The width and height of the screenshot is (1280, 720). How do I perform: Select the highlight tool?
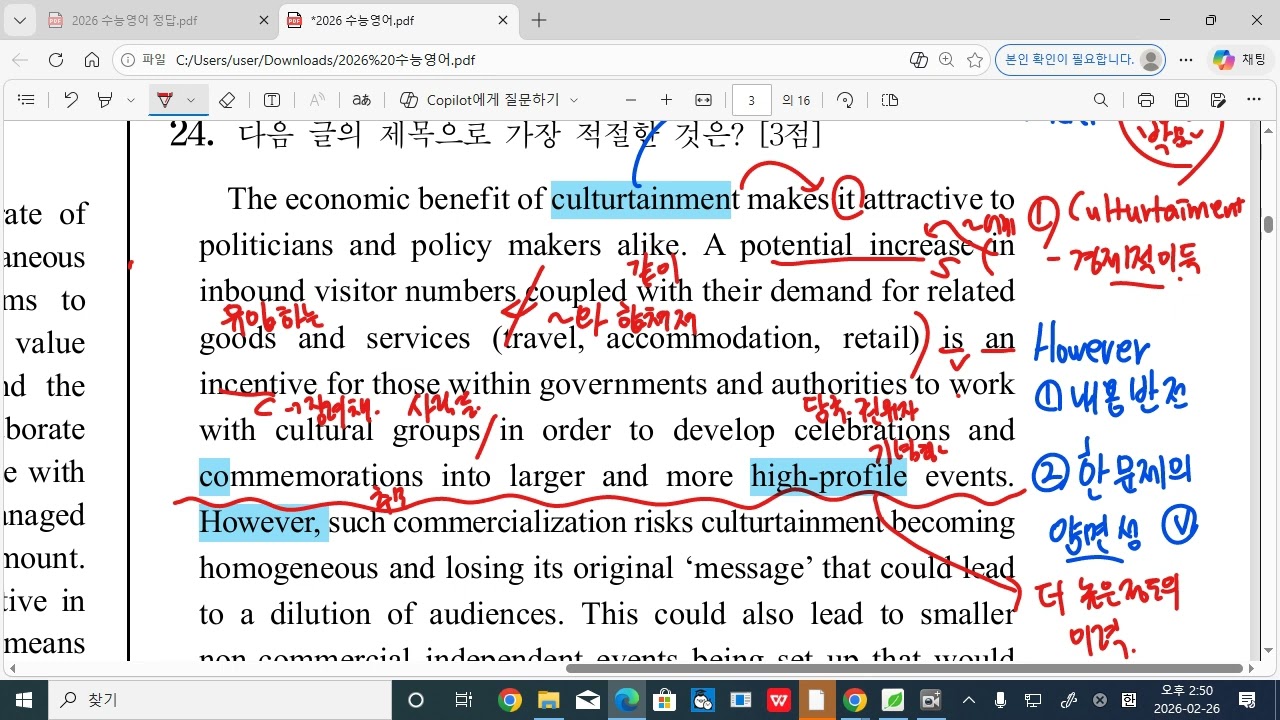[x=105, y=100]
